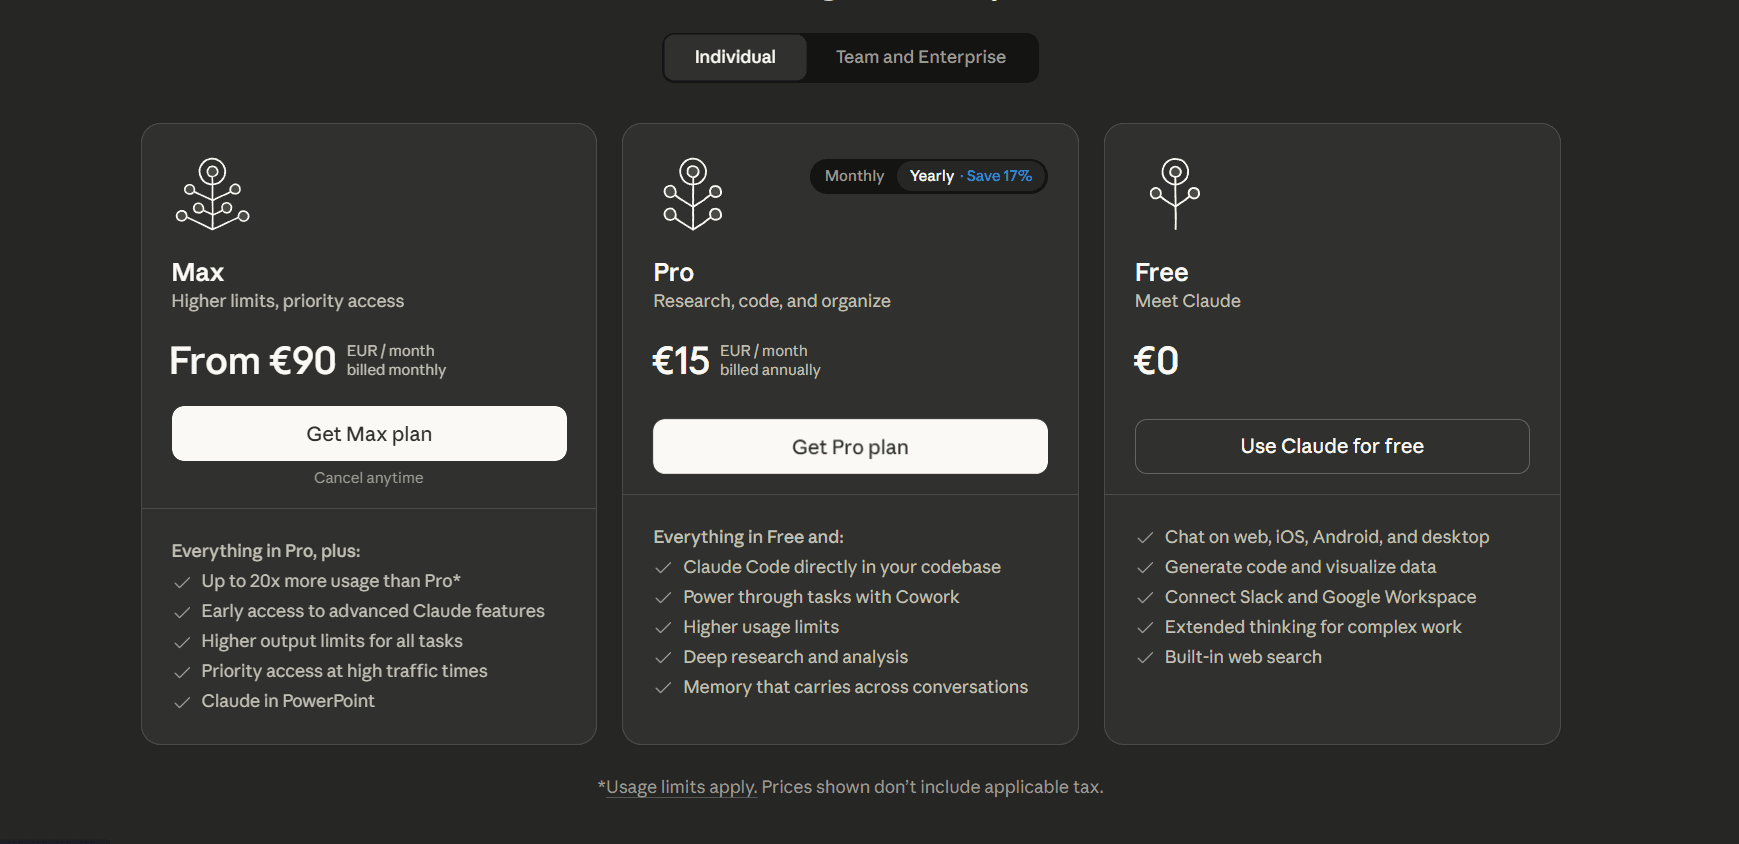Click the Pro plan heading
The width and height of the screenshot is (1739, 844).
coord(673,272)
